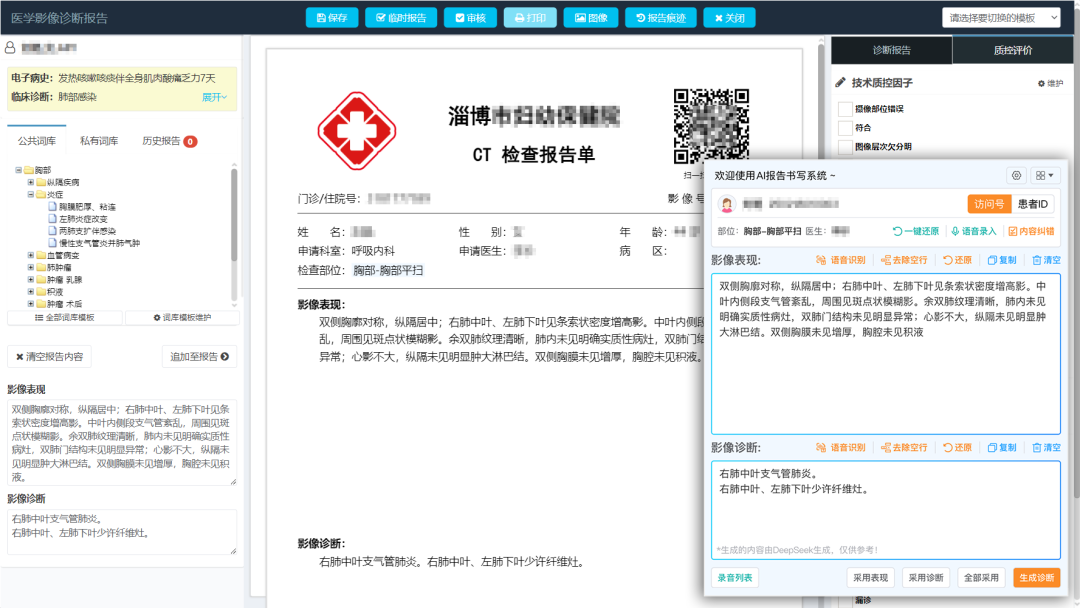
Task: Click 复制 copy in 影像表现 section
Action: click(1000, 260)
